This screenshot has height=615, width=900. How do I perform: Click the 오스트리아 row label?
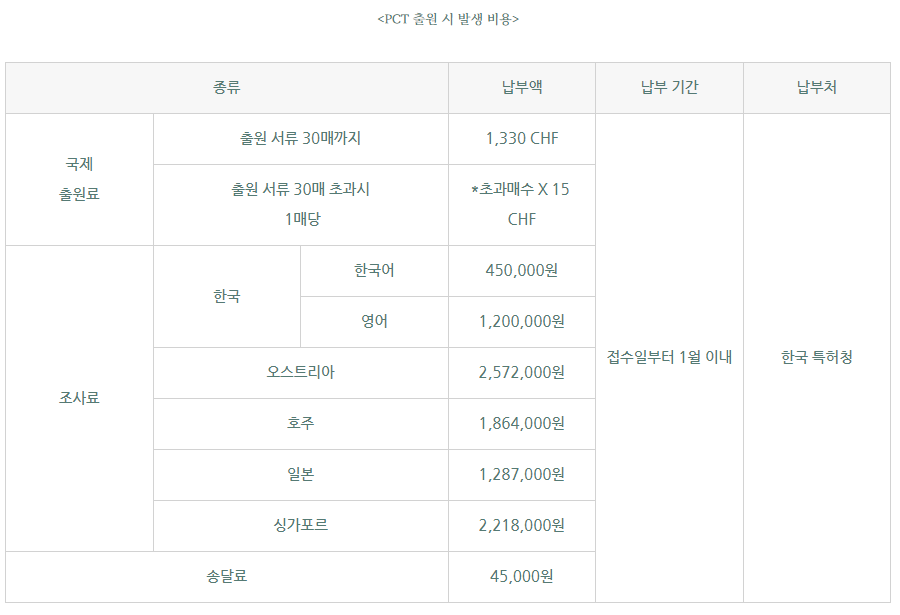click(301, 373)
